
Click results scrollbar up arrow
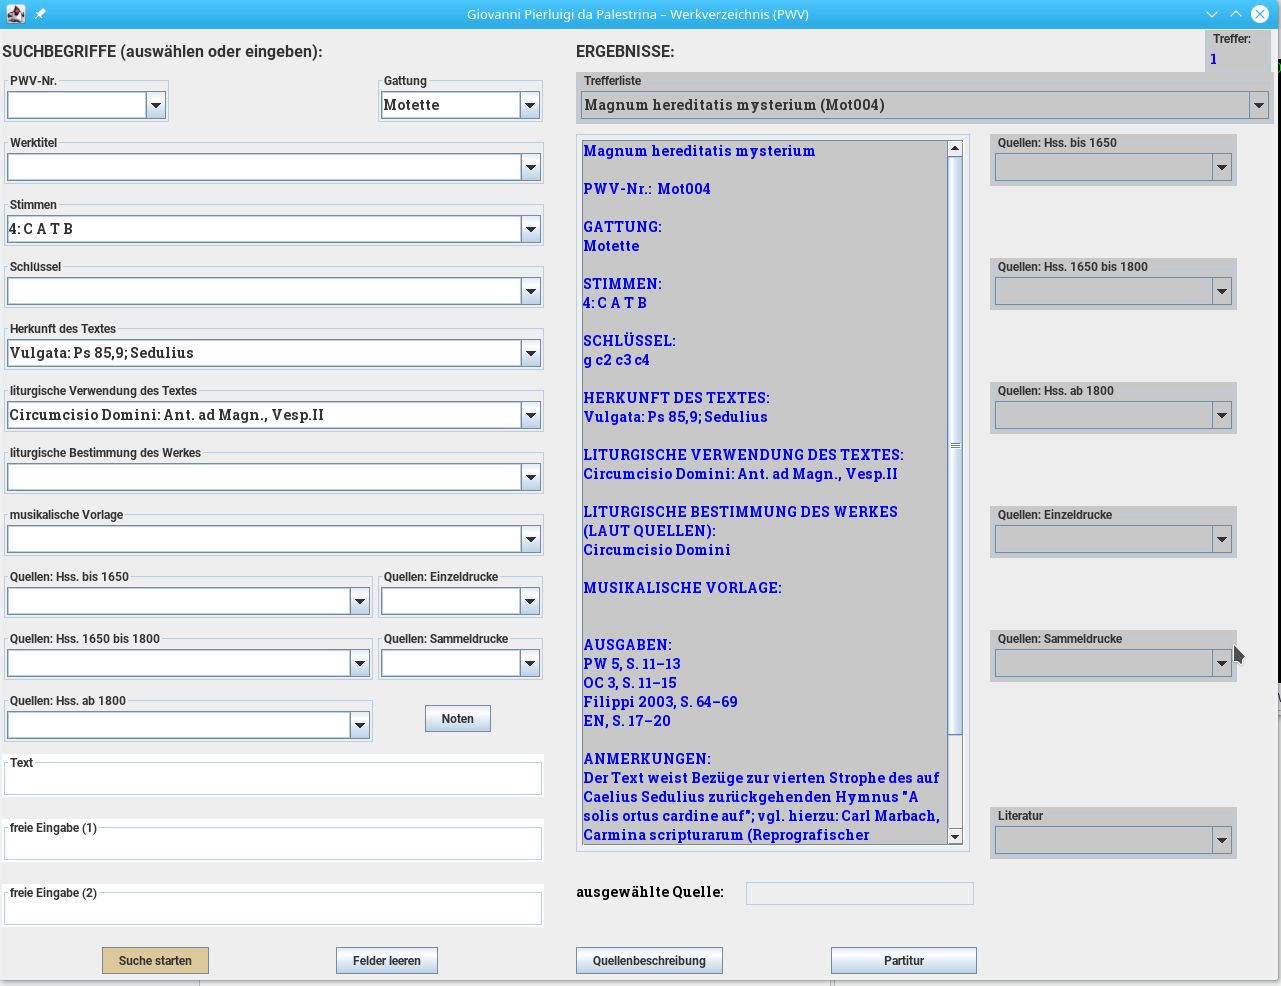(955, 148)
